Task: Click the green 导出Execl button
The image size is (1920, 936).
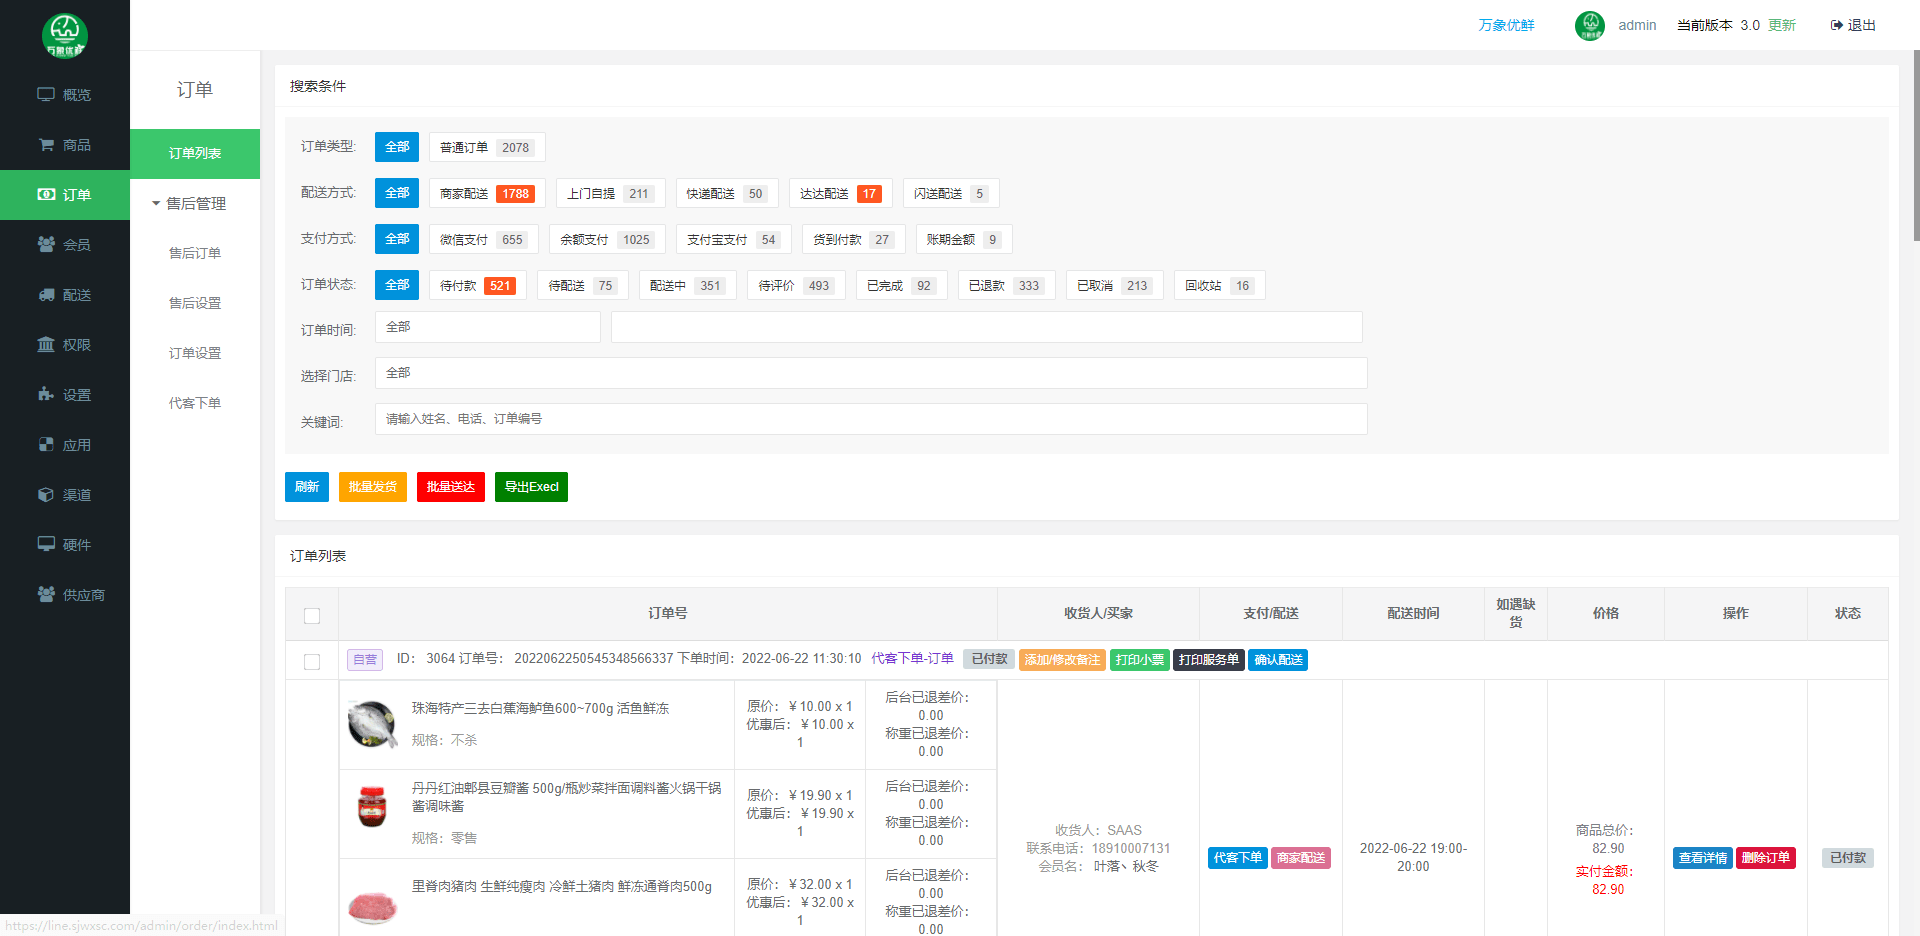Action: point(531,487)
